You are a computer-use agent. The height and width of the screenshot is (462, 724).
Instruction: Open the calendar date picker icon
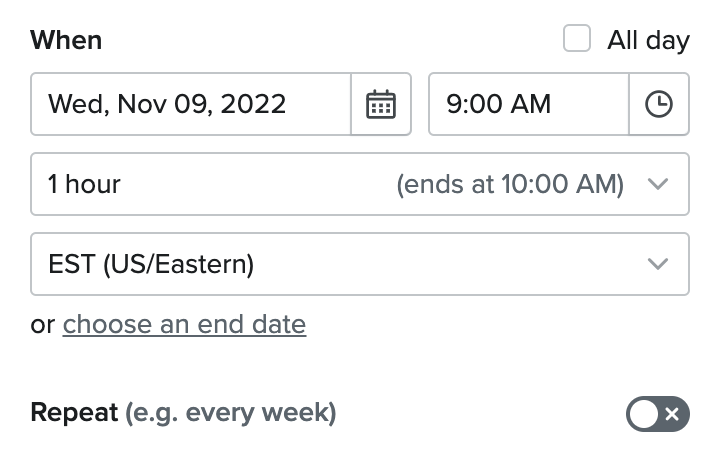(x=381, y=104)
